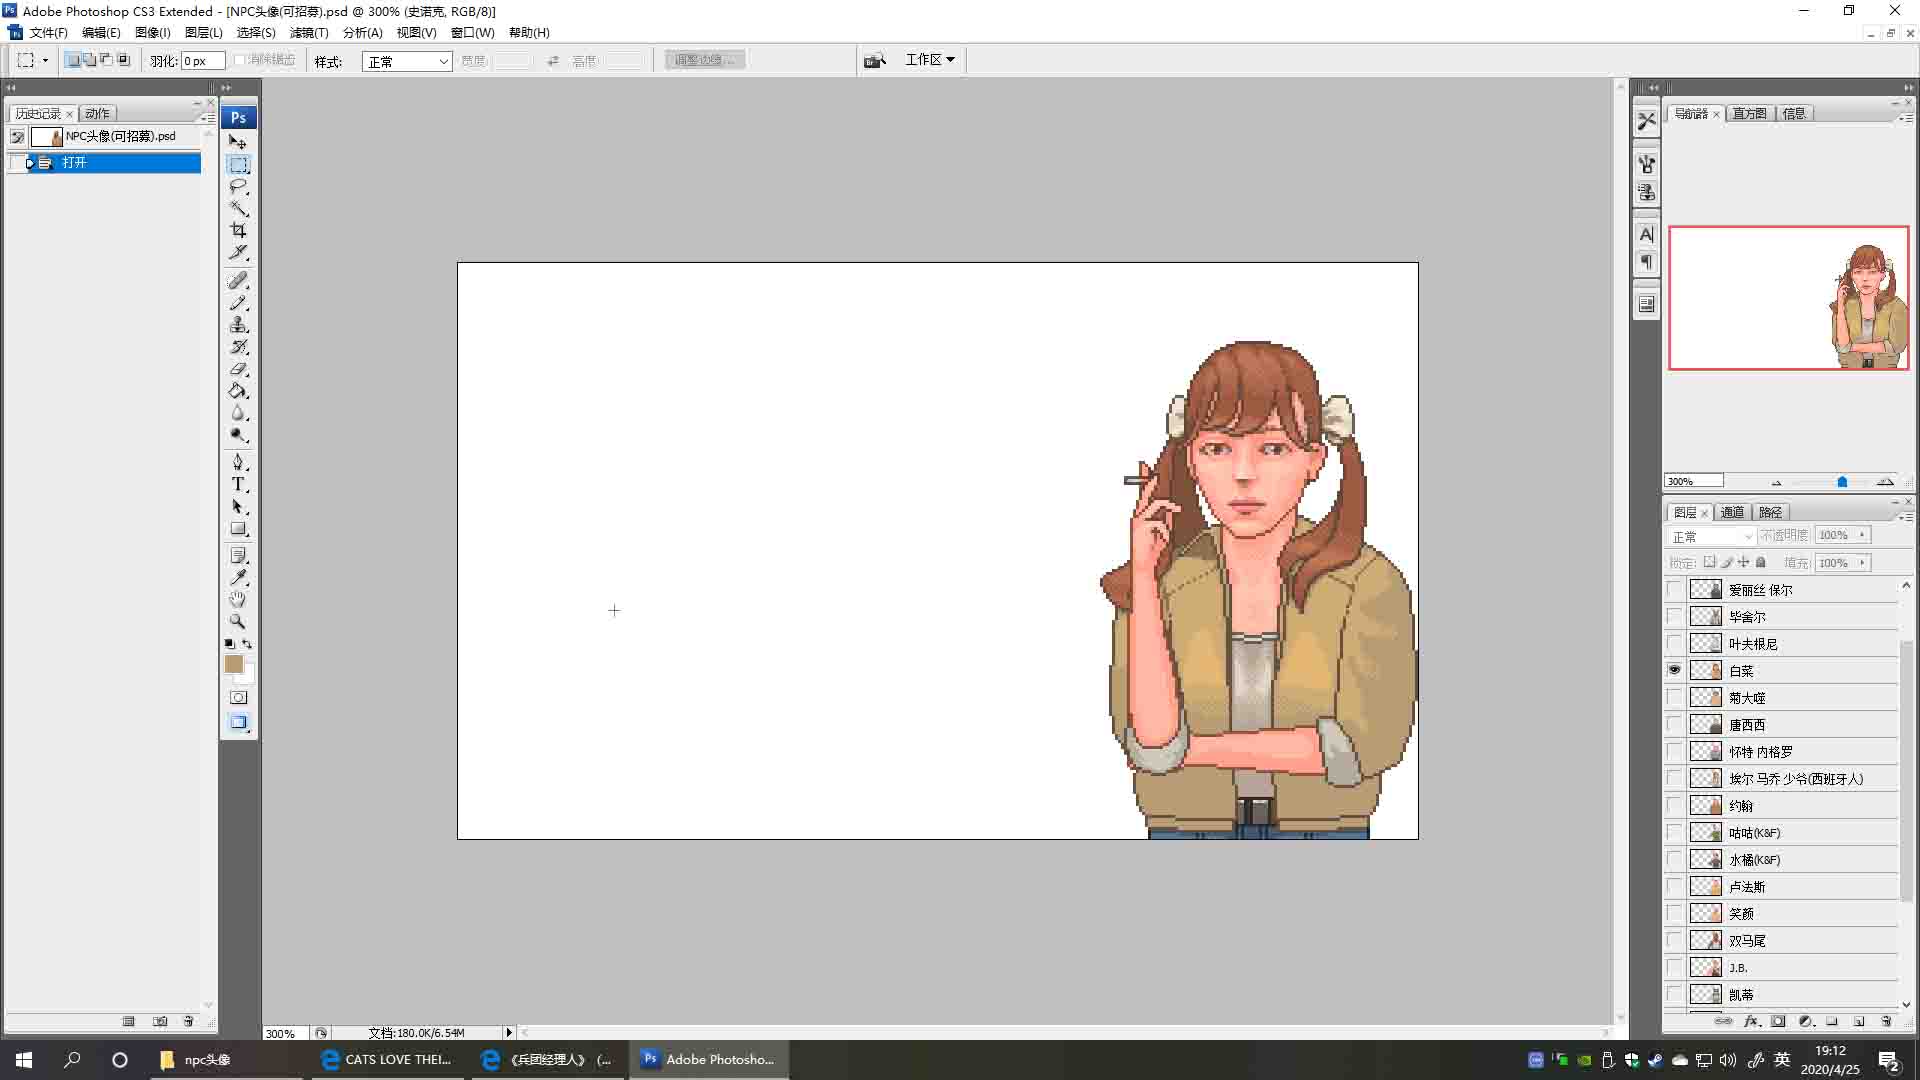Select the Lasso tool
The image size is (1920, 1080).
tap(238, 186)
